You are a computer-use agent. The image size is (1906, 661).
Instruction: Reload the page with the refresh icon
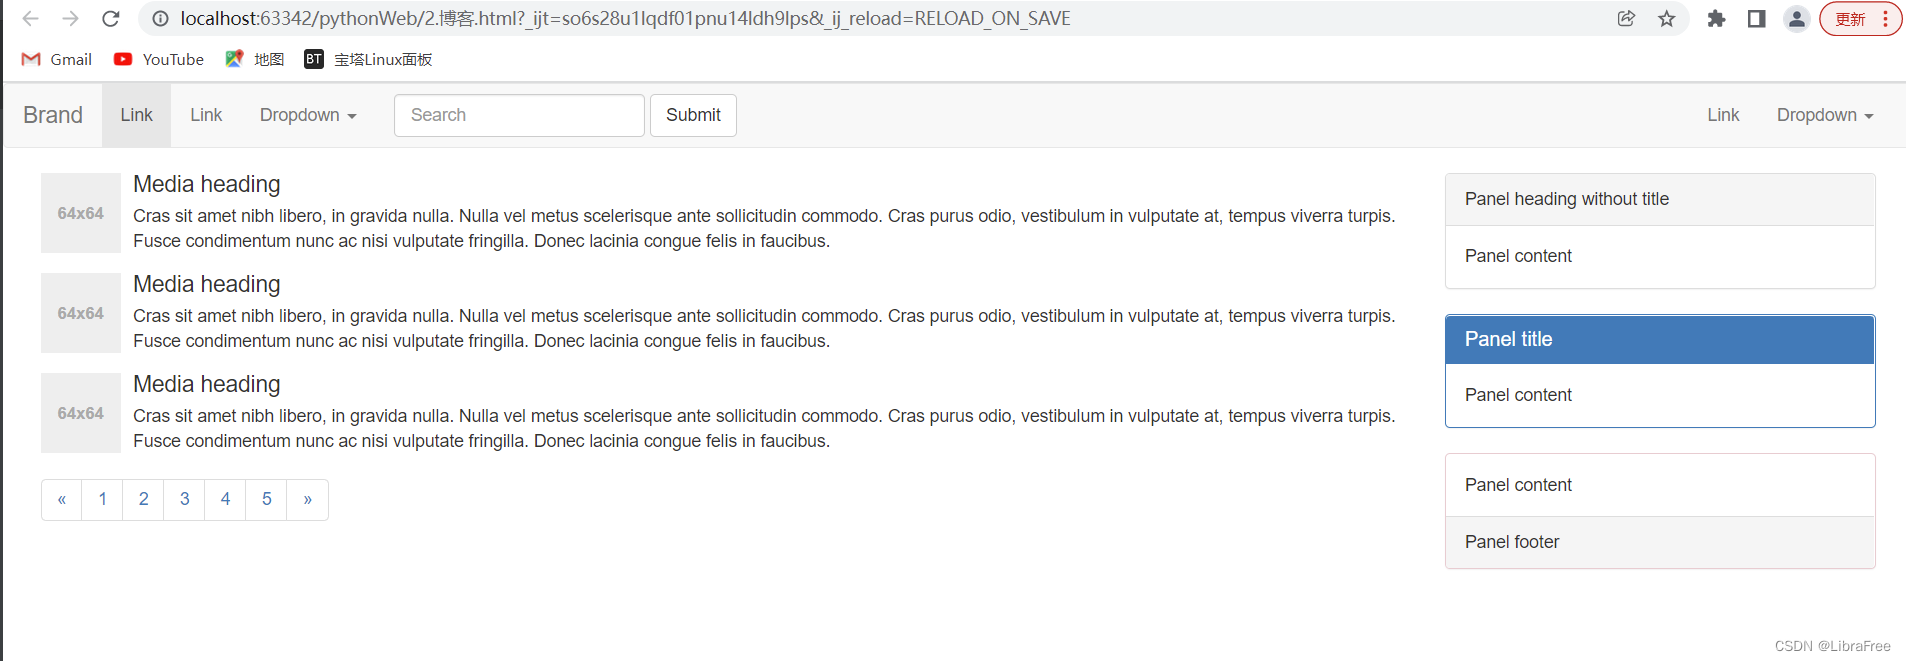point(111,18)
